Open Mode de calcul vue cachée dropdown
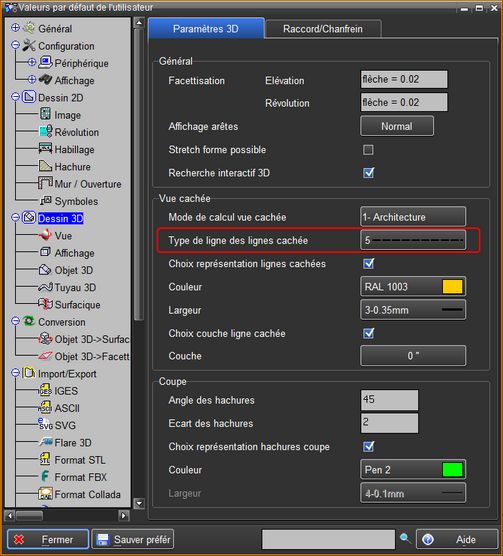Screen dimensions: 503x556 pos(413,217)
